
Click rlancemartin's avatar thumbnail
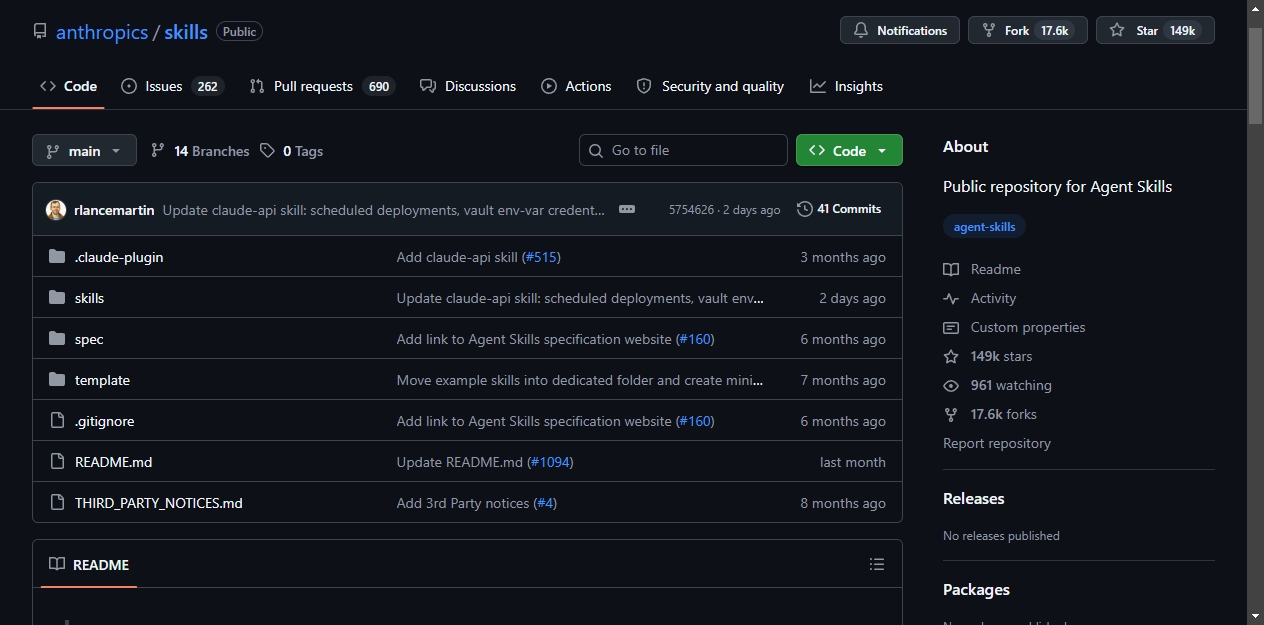[56, 210]
